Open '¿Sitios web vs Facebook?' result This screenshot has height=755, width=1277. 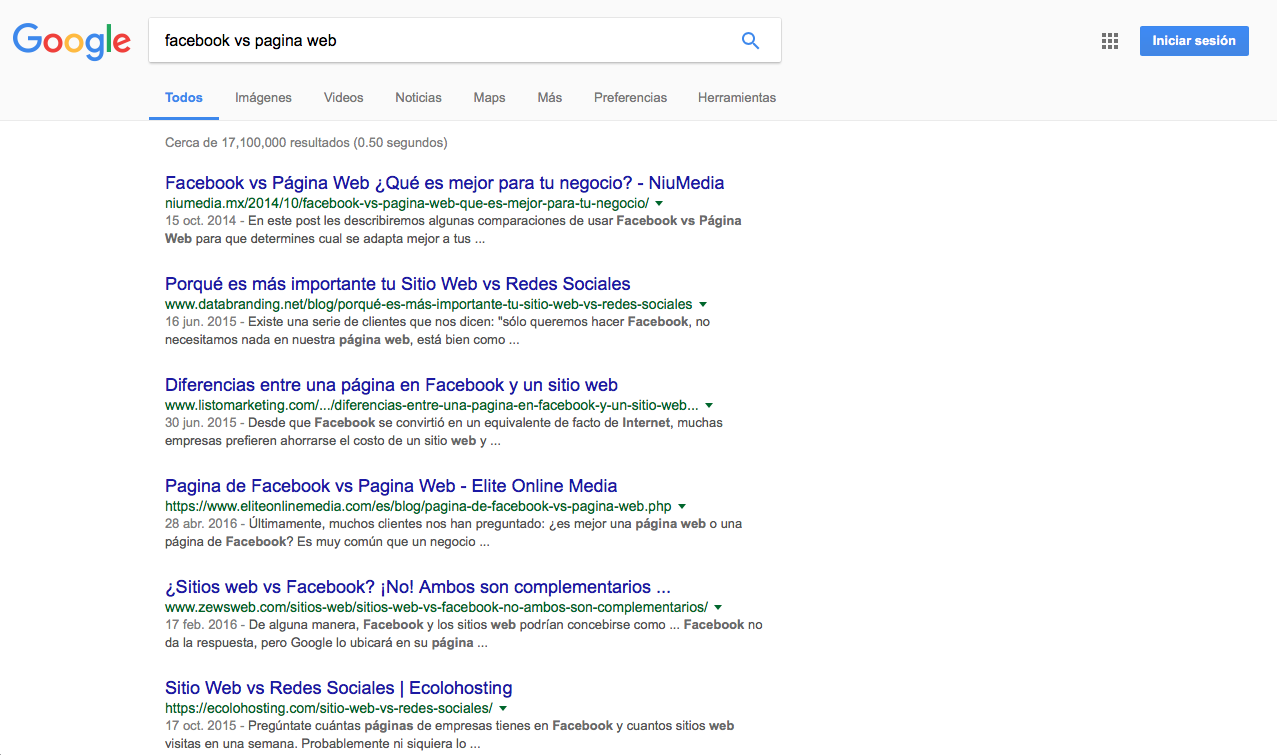[x=417, y=587]
